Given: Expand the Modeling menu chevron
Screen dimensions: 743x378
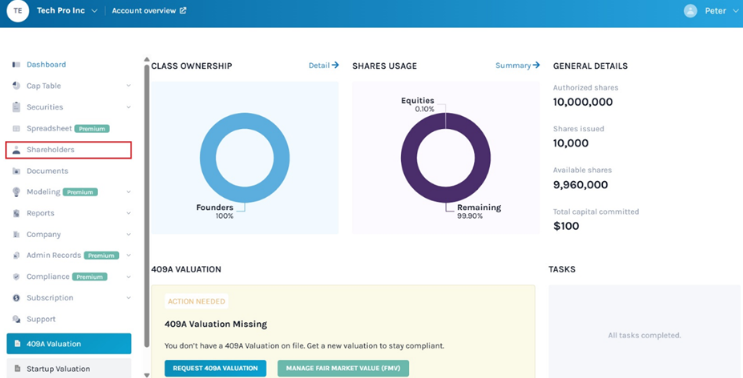Looking at the screenshot, I should pyautogui.click(x=128, y=192).
